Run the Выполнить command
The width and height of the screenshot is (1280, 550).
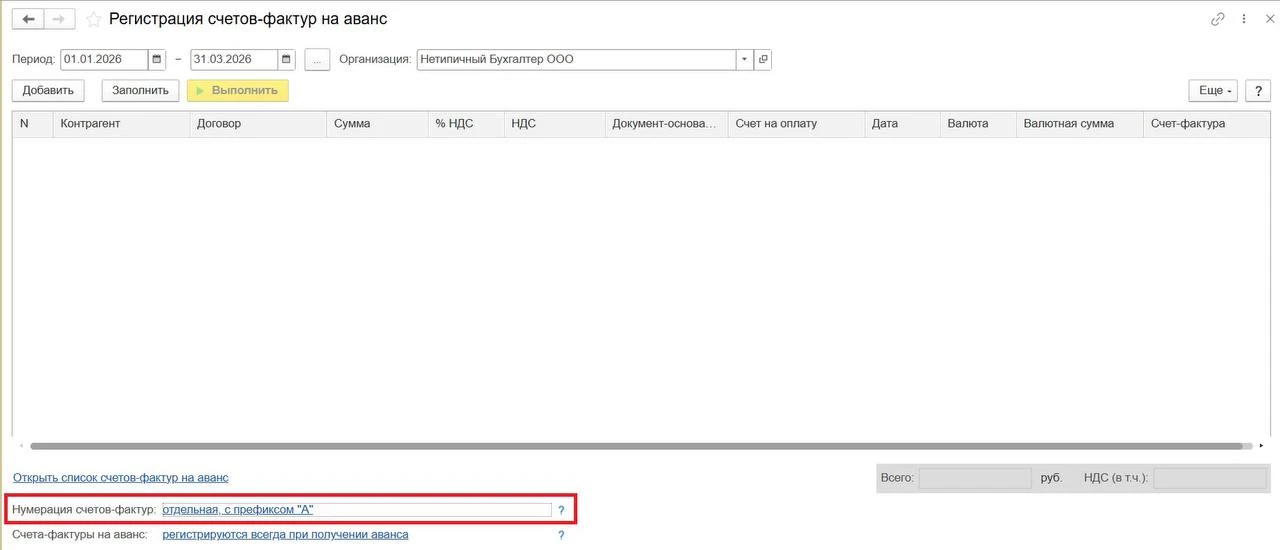[238, 90]
